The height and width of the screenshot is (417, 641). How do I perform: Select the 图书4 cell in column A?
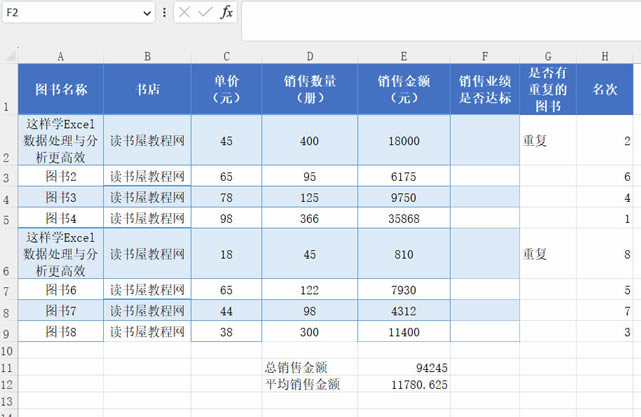[x=61, y=218]
